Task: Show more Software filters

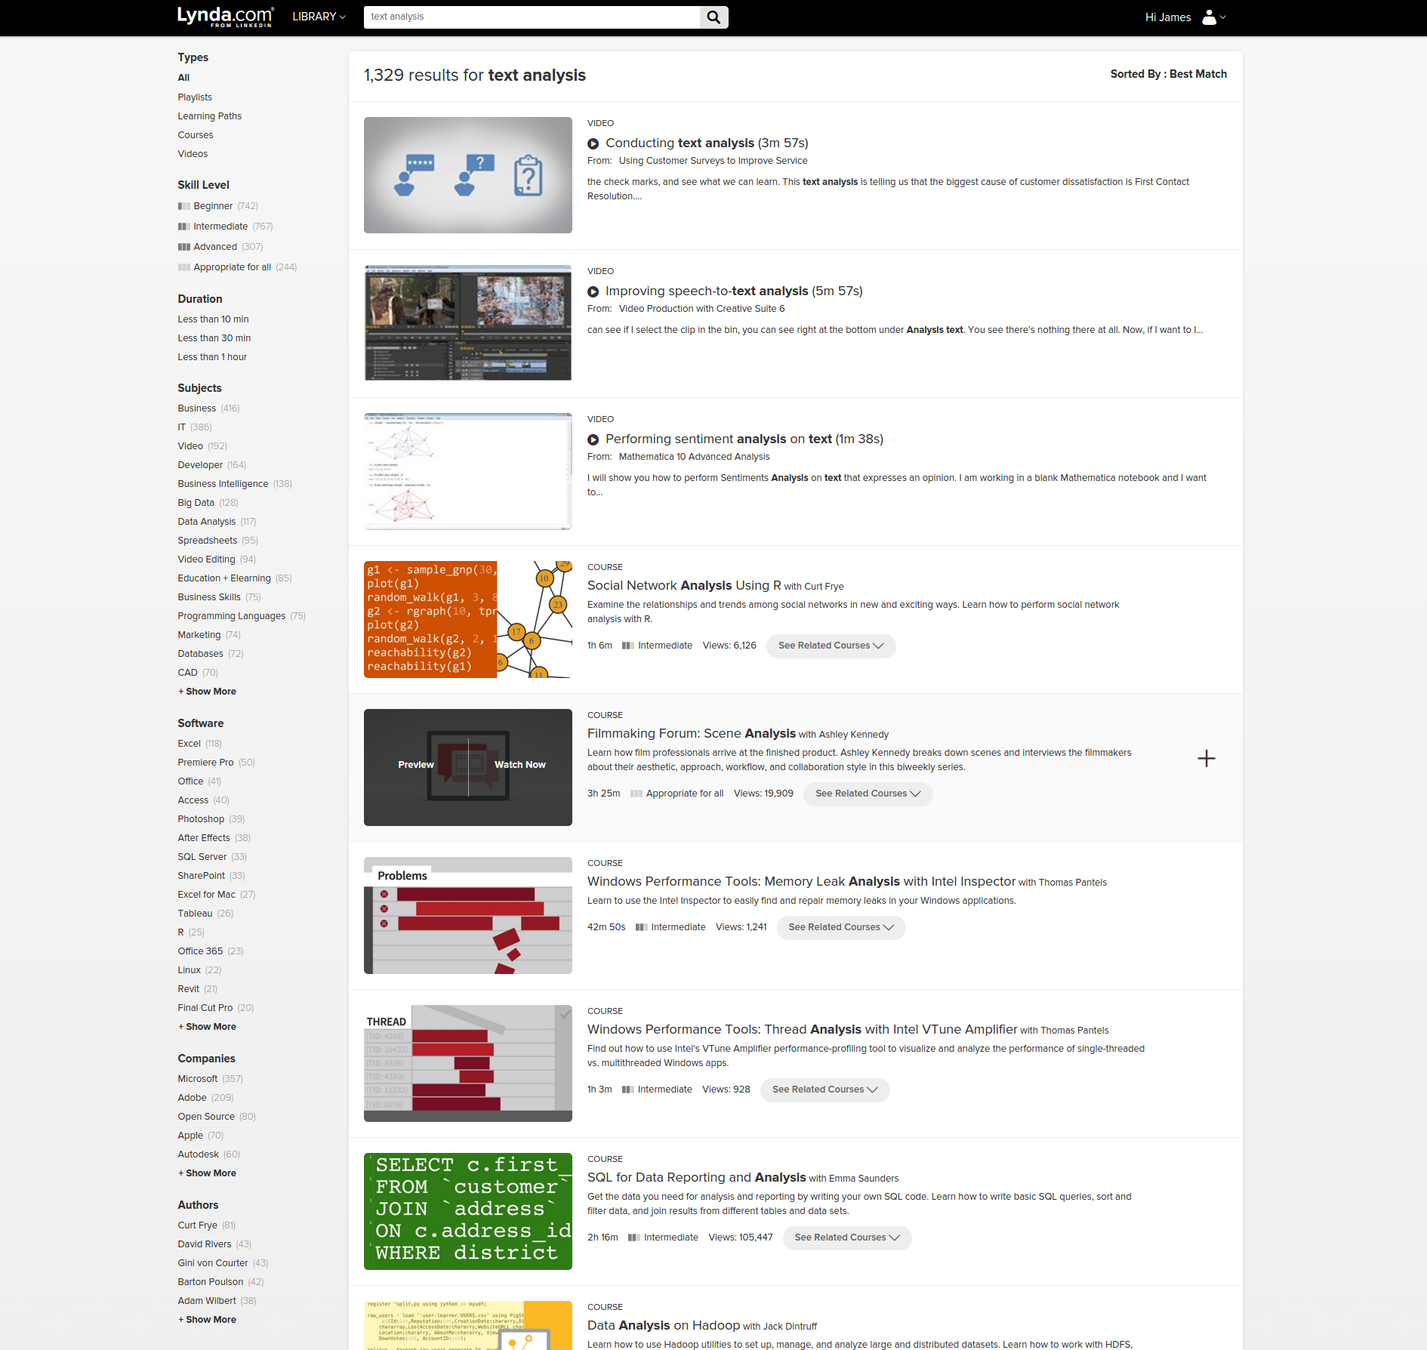Action: coord(207,1027)
